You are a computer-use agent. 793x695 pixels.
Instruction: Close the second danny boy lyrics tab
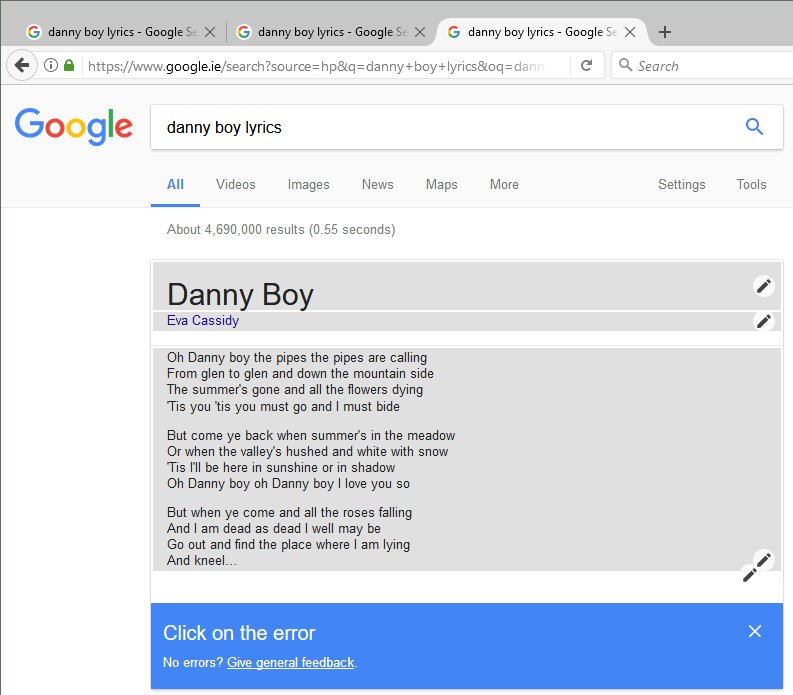click(420, 32)
